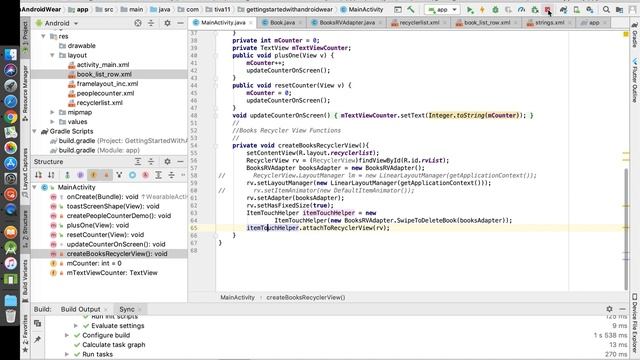Open Resource Manager side panel

click(x=25, y=94)
